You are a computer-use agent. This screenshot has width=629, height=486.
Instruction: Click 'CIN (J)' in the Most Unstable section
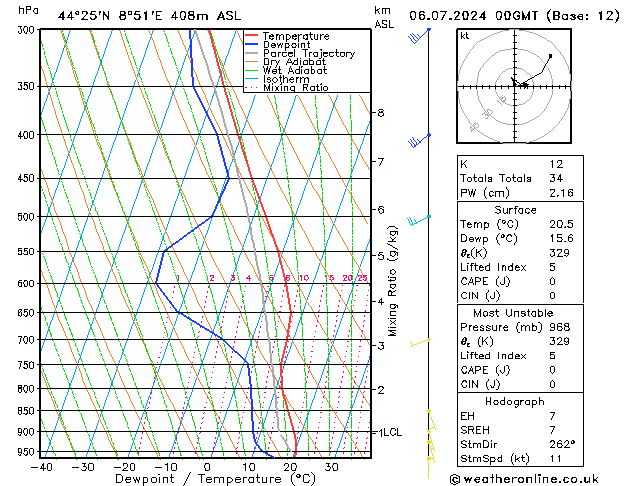coord(480,385)
